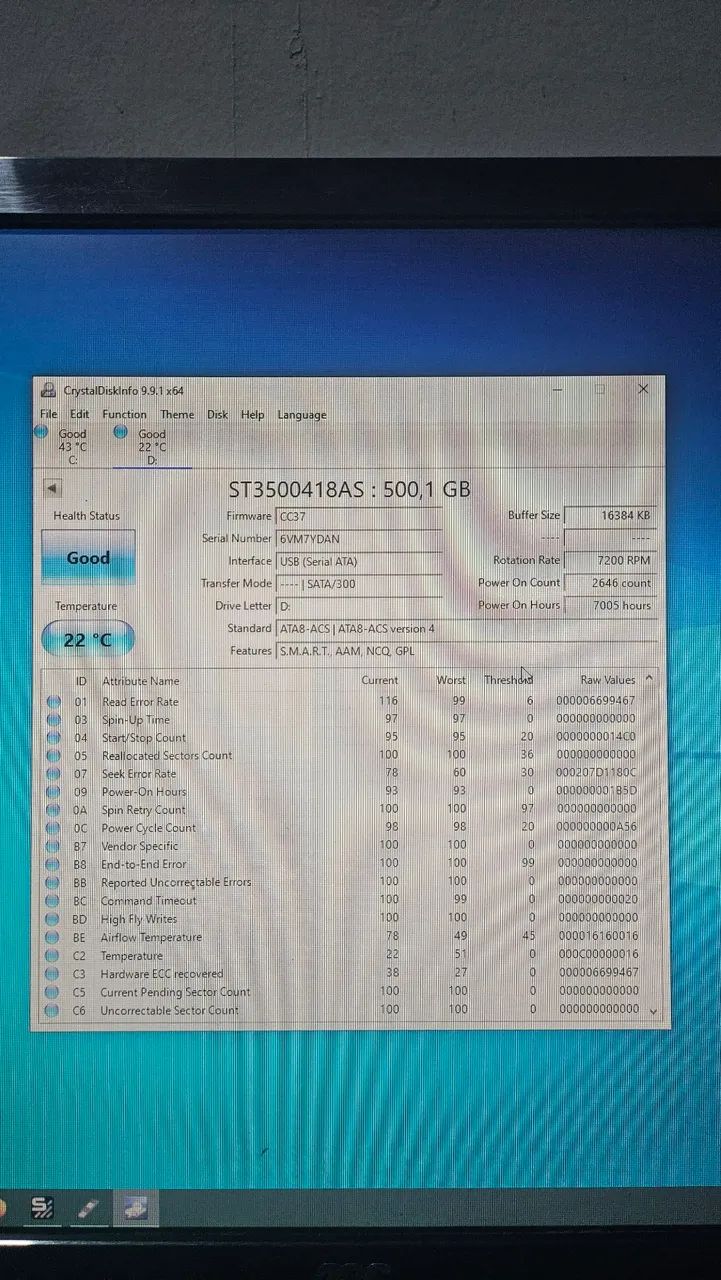Click the Raw Values column header
721x1280 pixels.
tap(607, 680)
